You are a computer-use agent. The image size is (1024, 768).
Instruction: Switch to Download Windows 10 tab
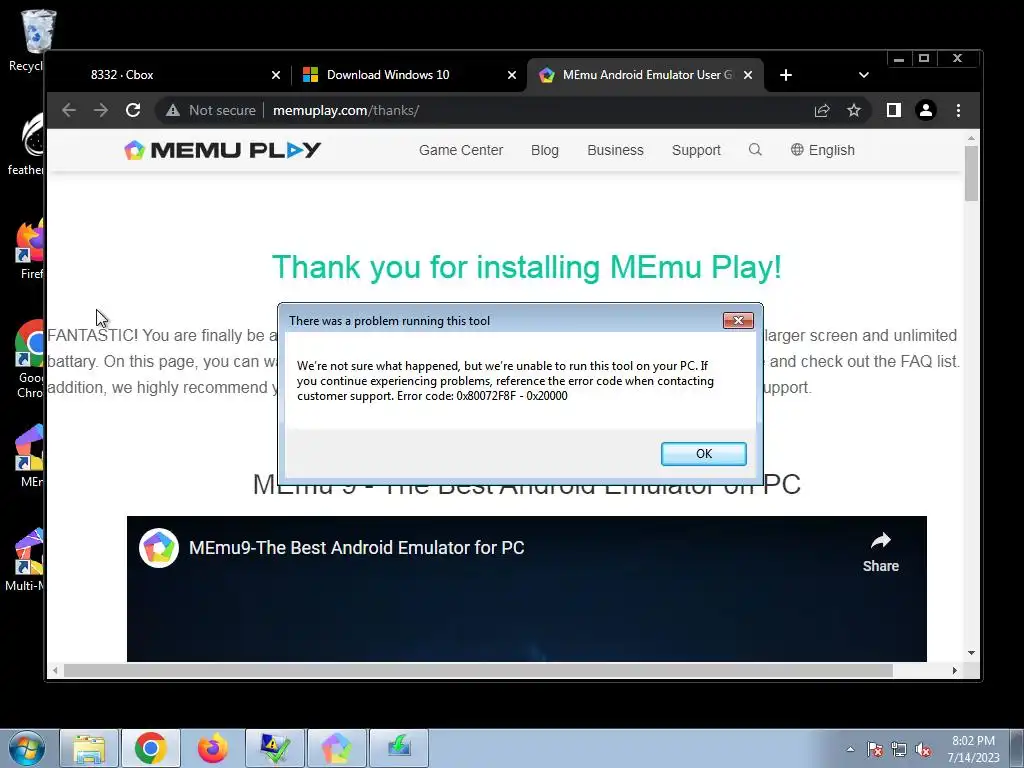coord(407,74)
